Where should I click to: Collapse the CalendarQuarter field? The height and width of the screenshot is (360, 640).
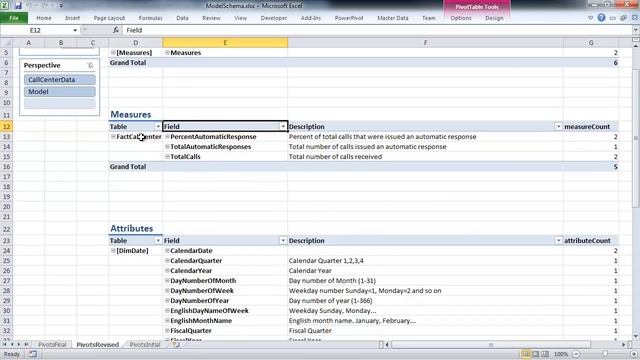click(x=167, y=260)
